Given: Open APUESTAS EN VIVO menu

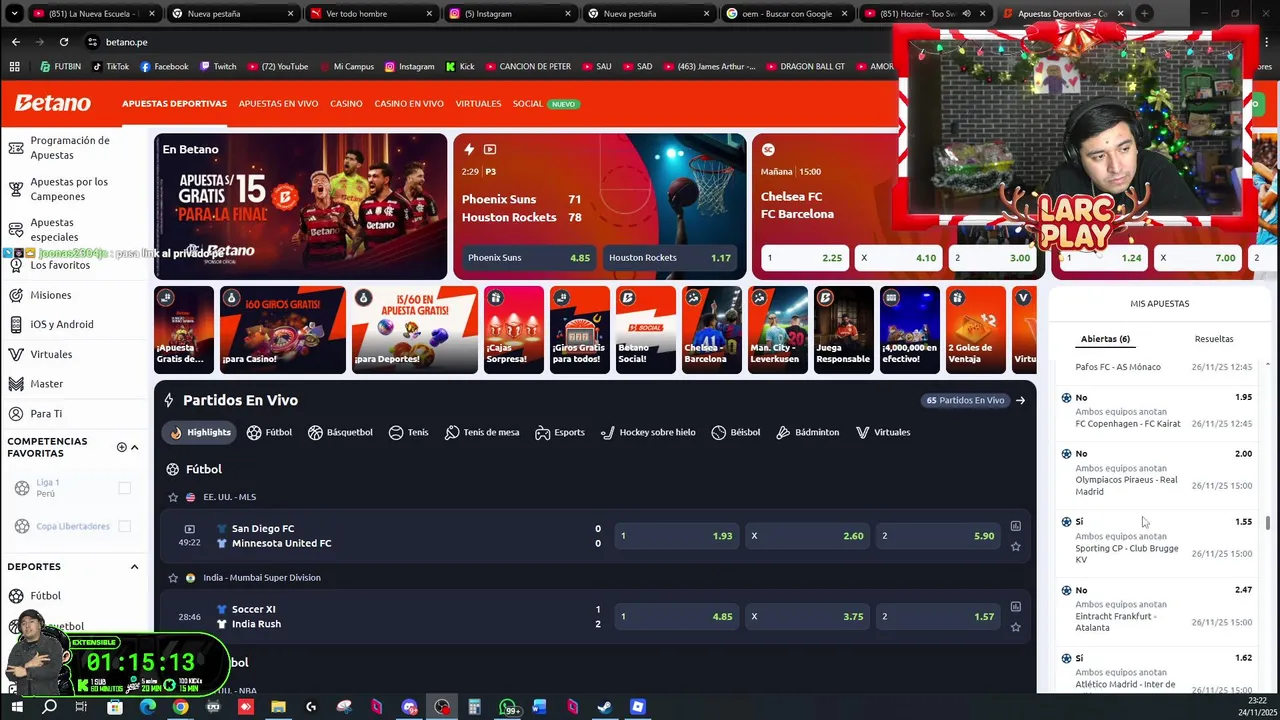Looking at the screenshot, I should [278, 104].
